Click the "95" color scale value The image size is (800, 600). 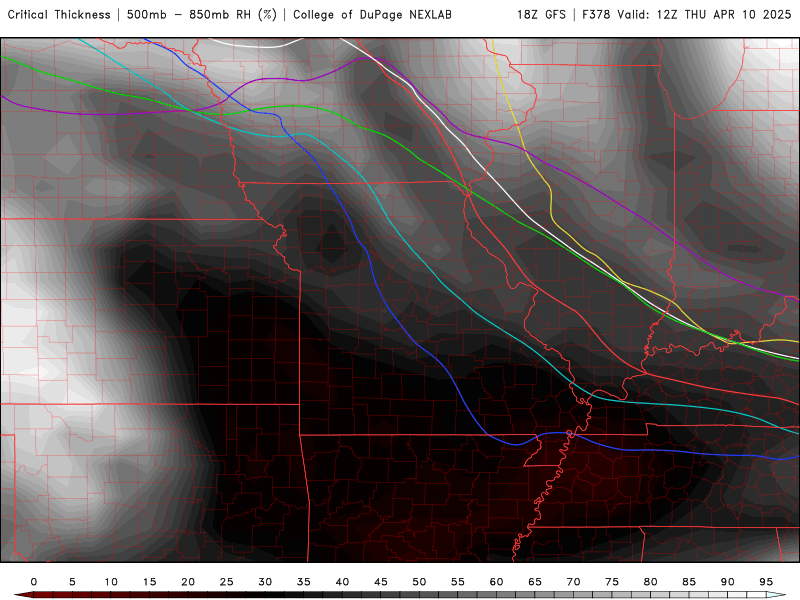pos(766,582)
